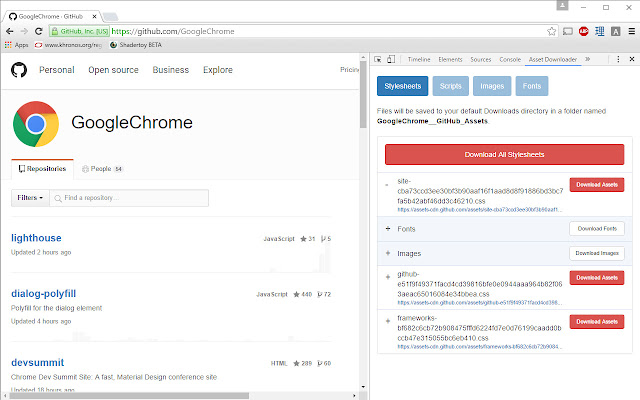Expand the github- stylesheet row
The width and height of the screenshot is (640, 400).
(x=388, y=277)
